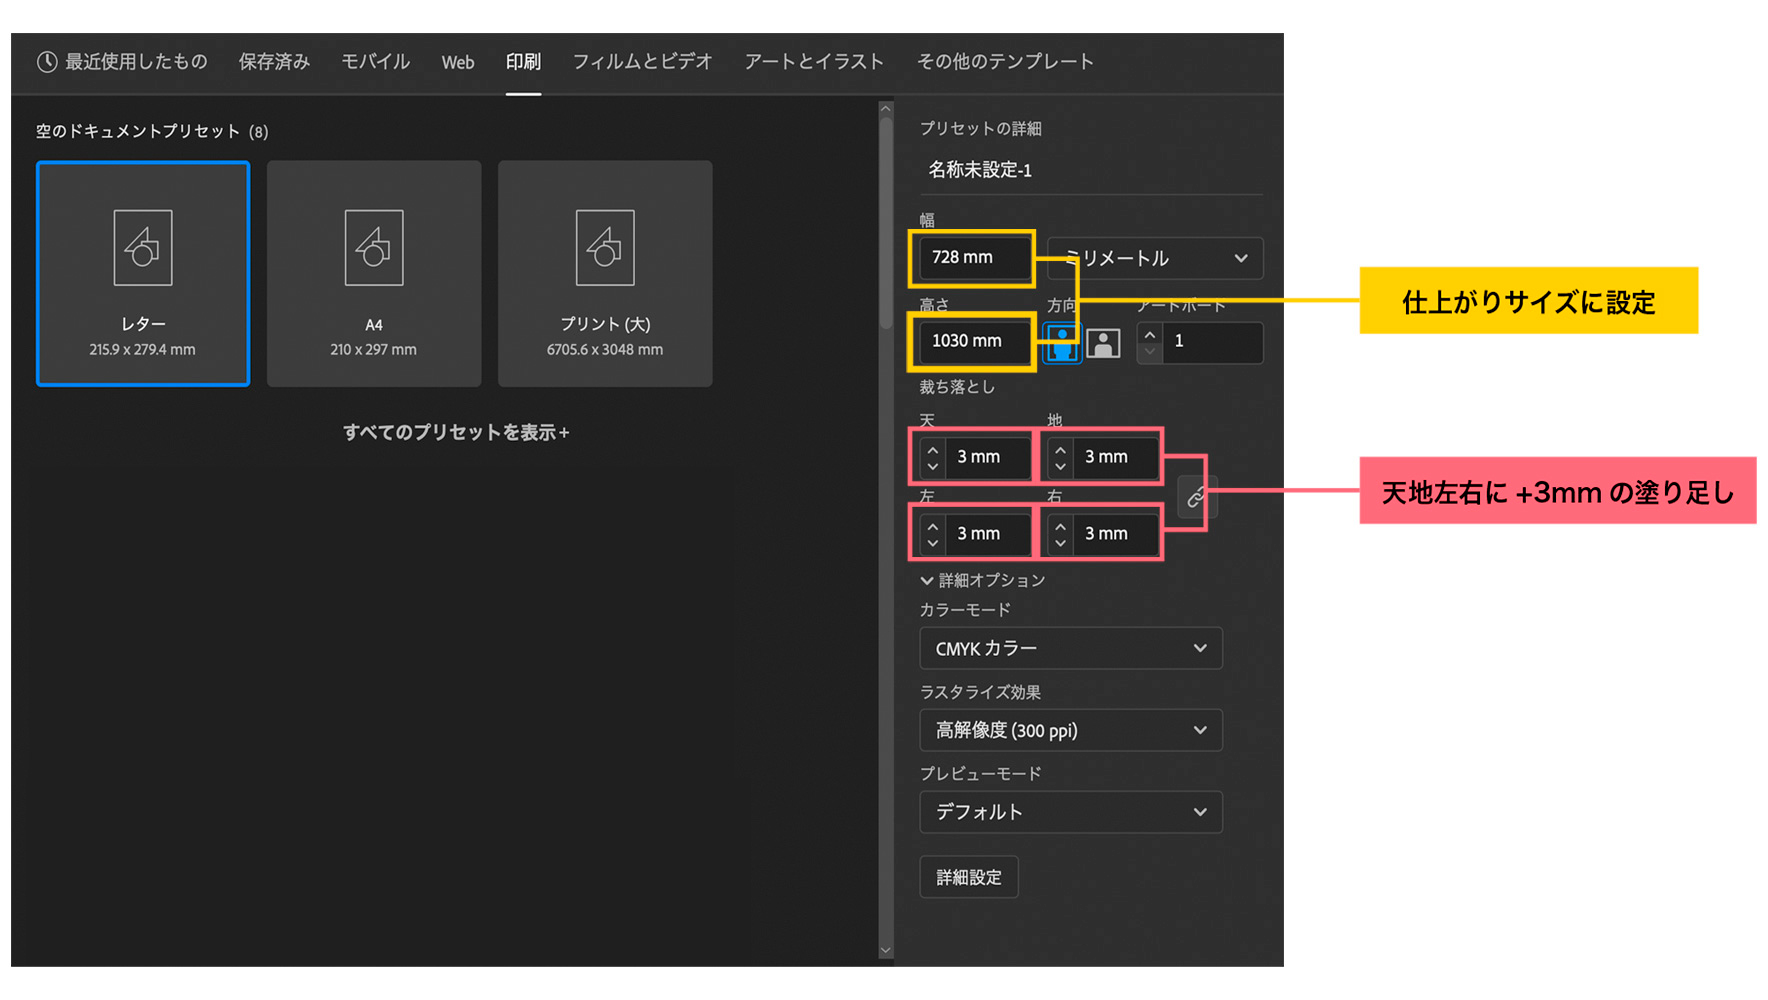This screenshot has width=1768, height=1000.
Task: Edit the preset name 名称未設定-1
Action: pyautogui.click(x=1091, y=170)
